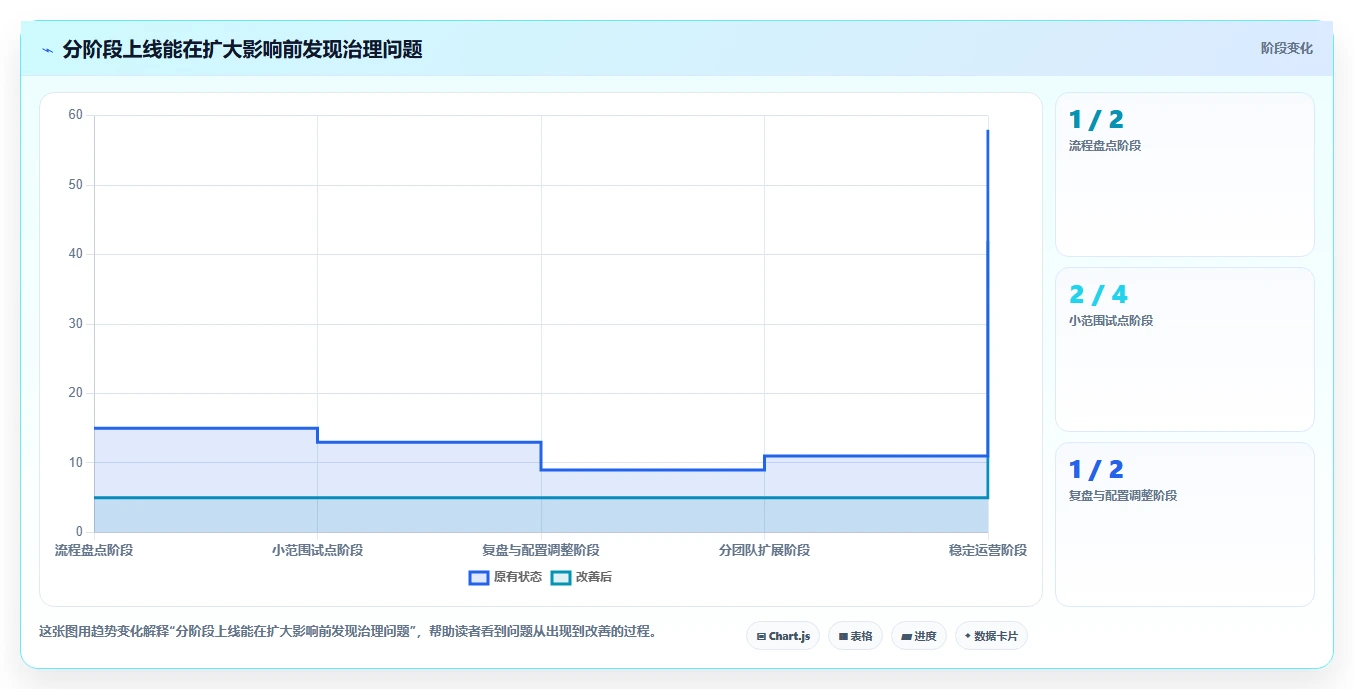
Task: Click the description text below the chart
Action: (348, 632)
